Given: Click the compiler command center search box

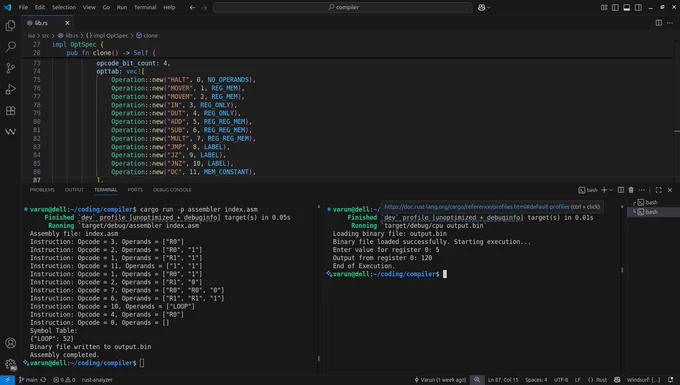Looking at the screenshot, I should point(343,7).
